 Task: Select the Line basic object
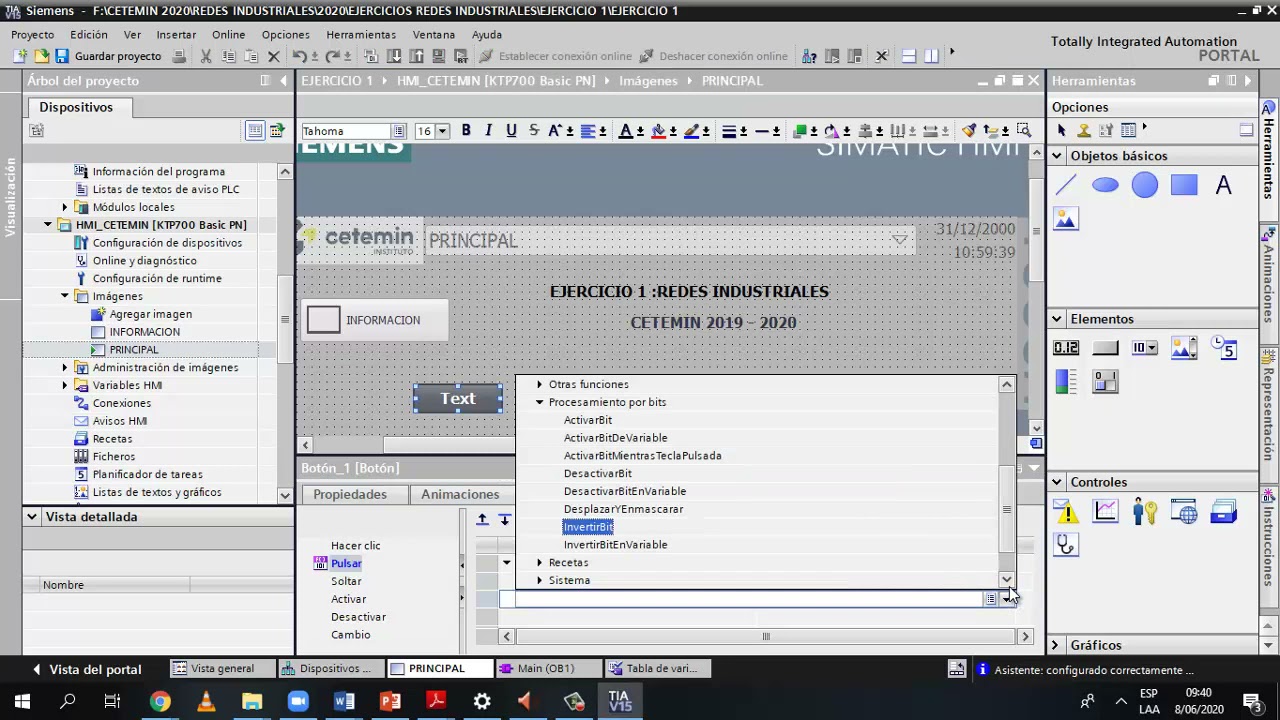[1066, 185]
